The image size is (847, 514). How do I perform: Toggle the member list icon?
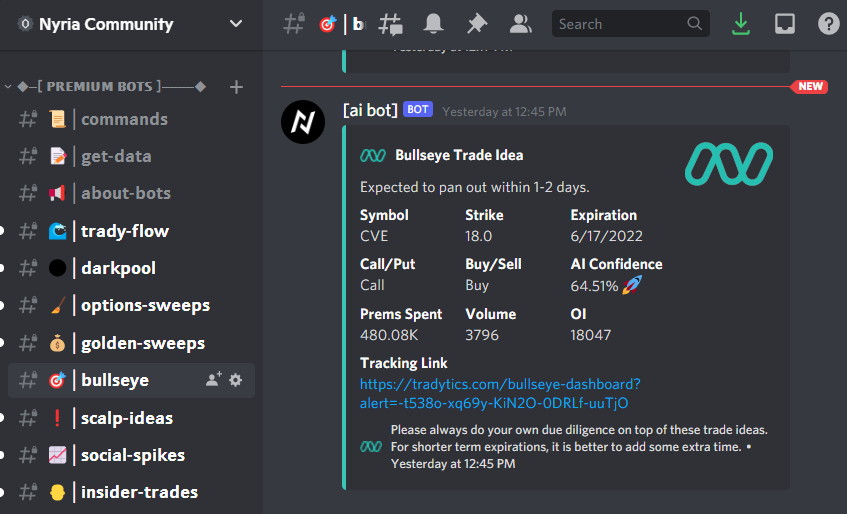coord(520,24)
